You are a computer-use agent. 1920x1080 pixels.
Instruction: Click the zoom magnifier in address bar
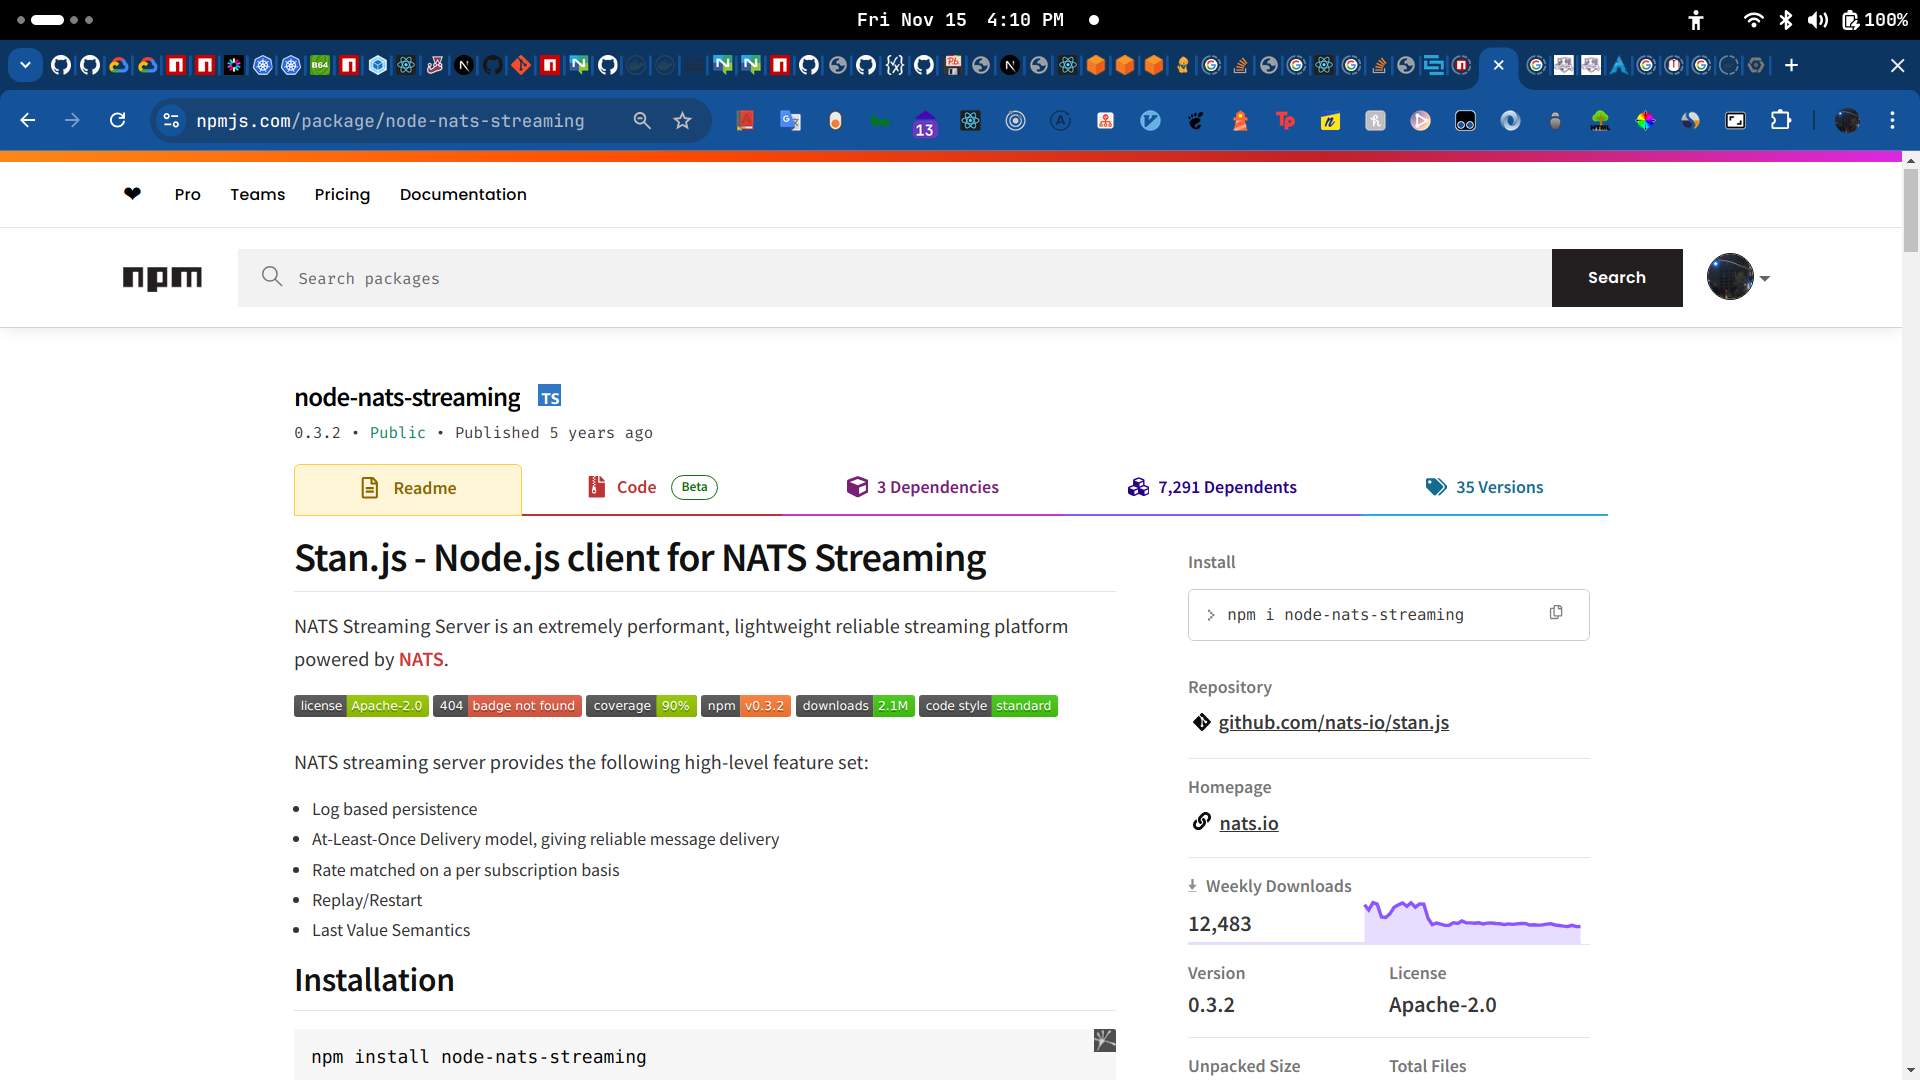(x=642, y=120)
